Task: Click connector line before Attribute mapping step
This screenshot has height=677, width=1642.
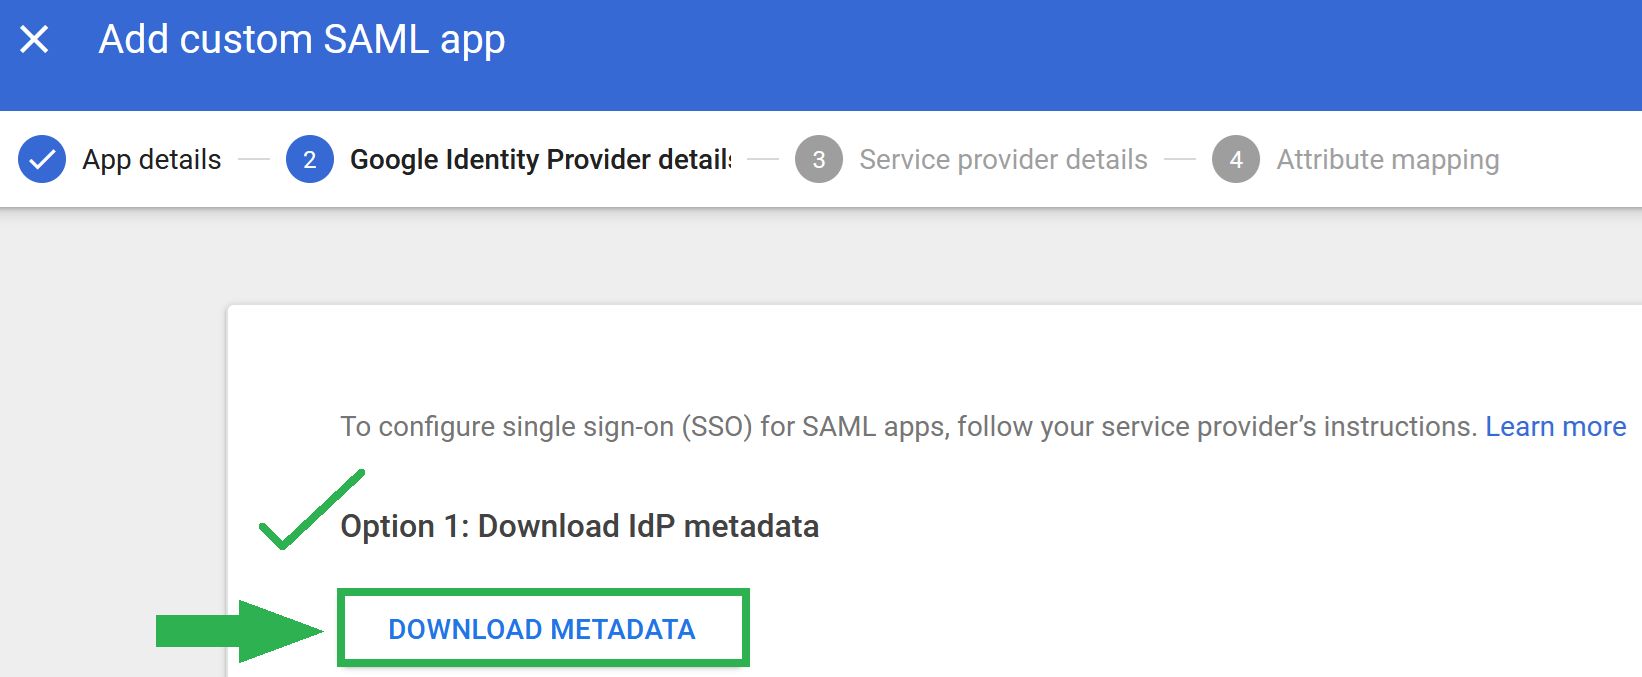Action: pyautogui.click(x=1180, y=159)
